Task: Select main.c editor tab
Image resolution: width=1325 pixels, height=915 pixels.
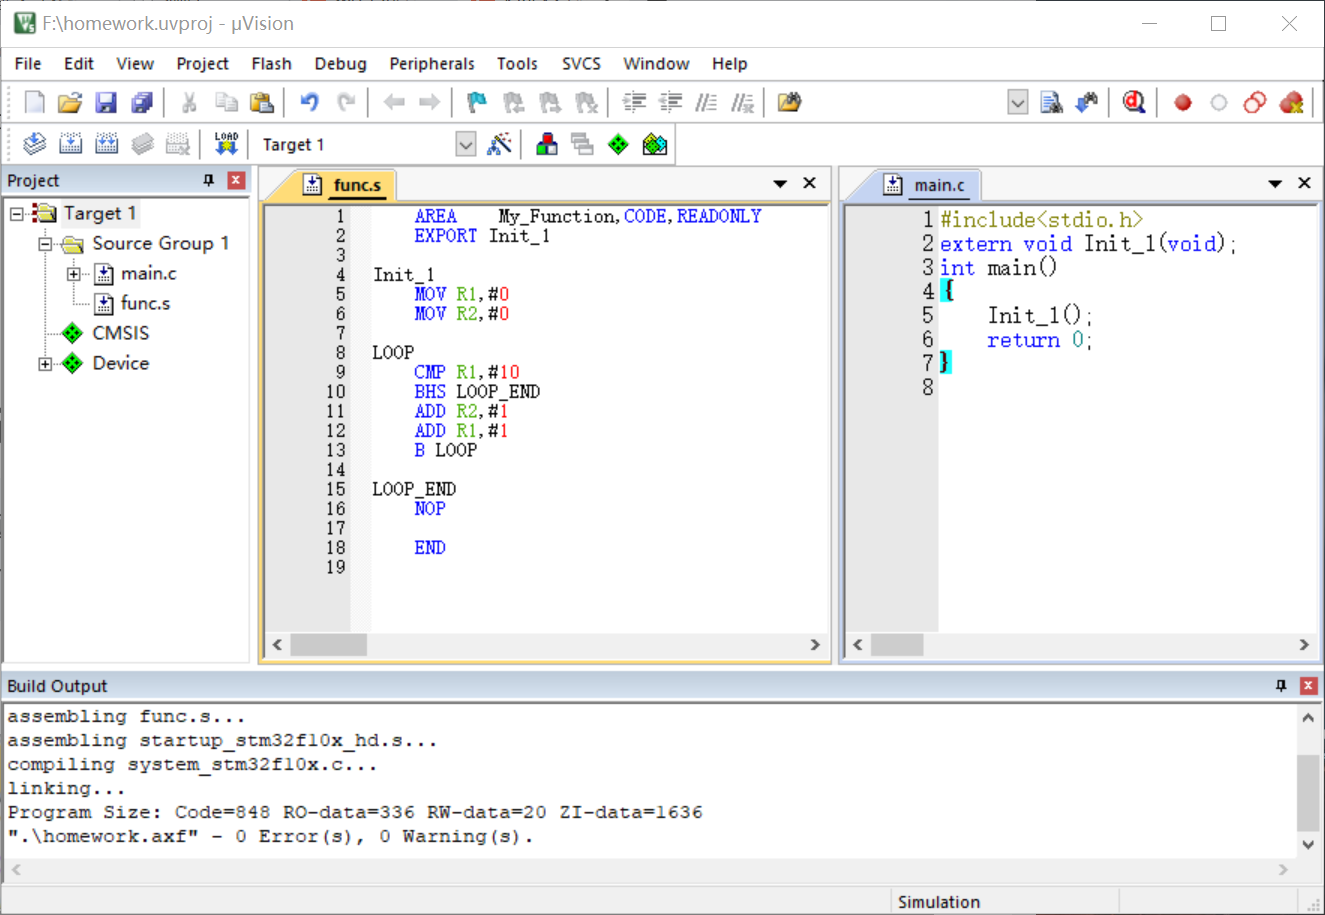Action: [x=926, y=185]
